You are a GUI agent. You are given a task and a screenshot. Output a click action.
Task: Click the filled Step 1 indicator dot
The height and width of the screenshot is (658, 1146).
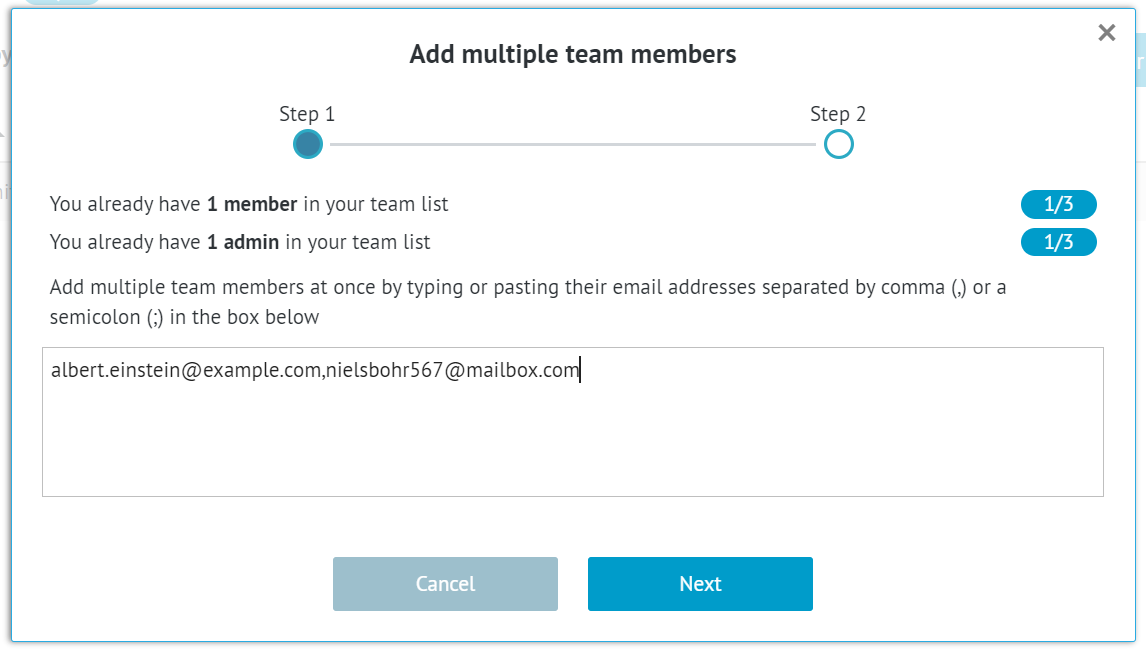point(308,144)
